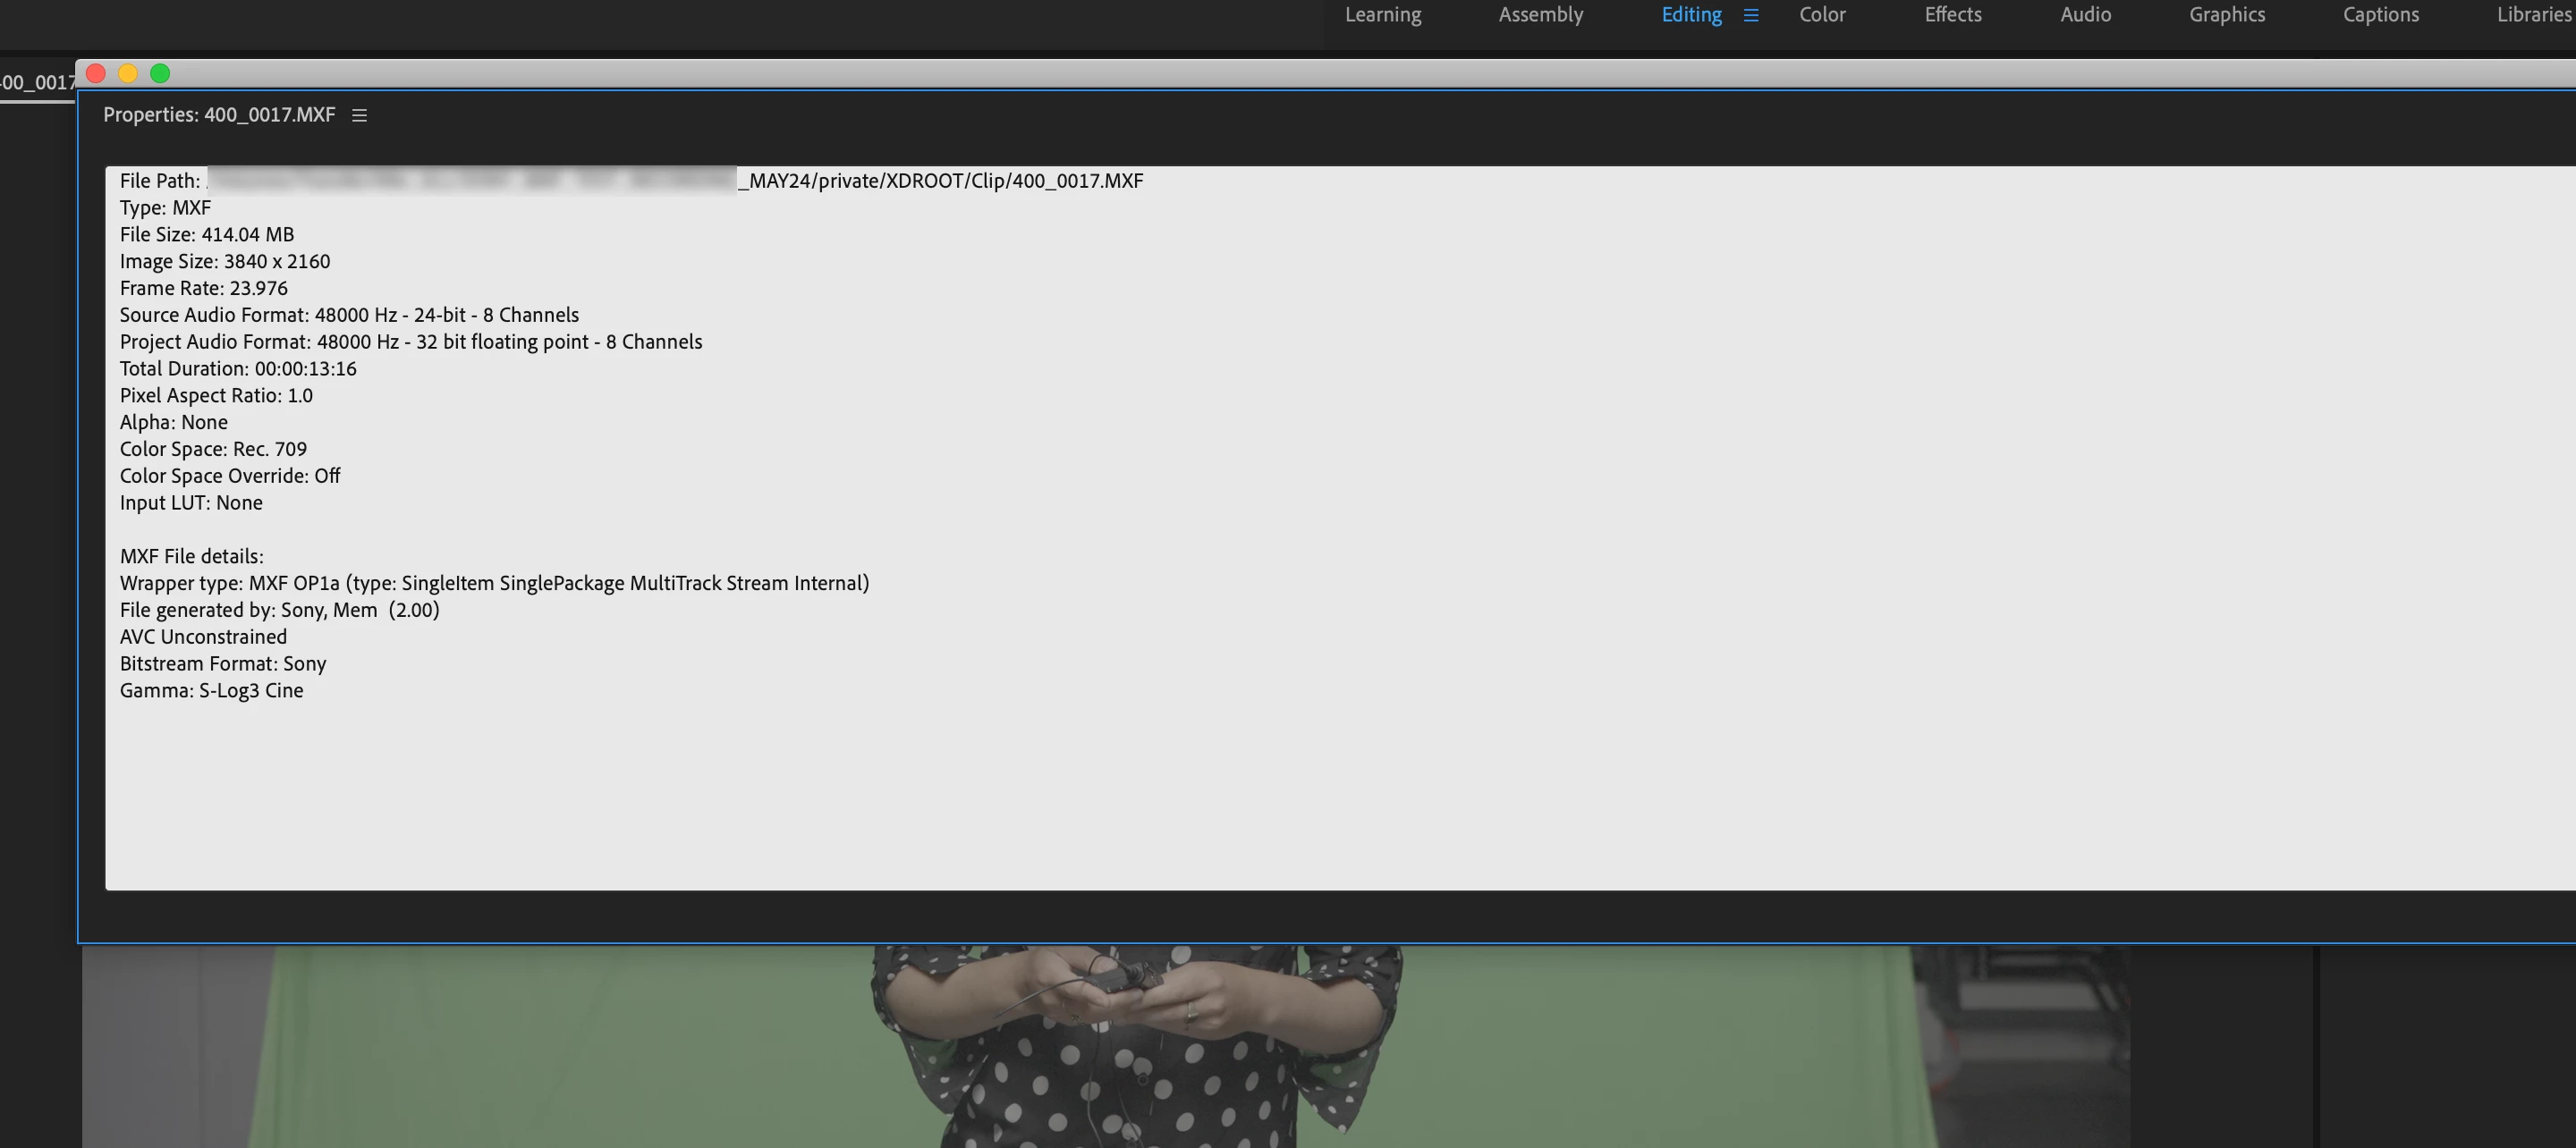The image size is (2576, 1148).
Task: Maximize the Properties window with green button
Action: tap(160, 74)
